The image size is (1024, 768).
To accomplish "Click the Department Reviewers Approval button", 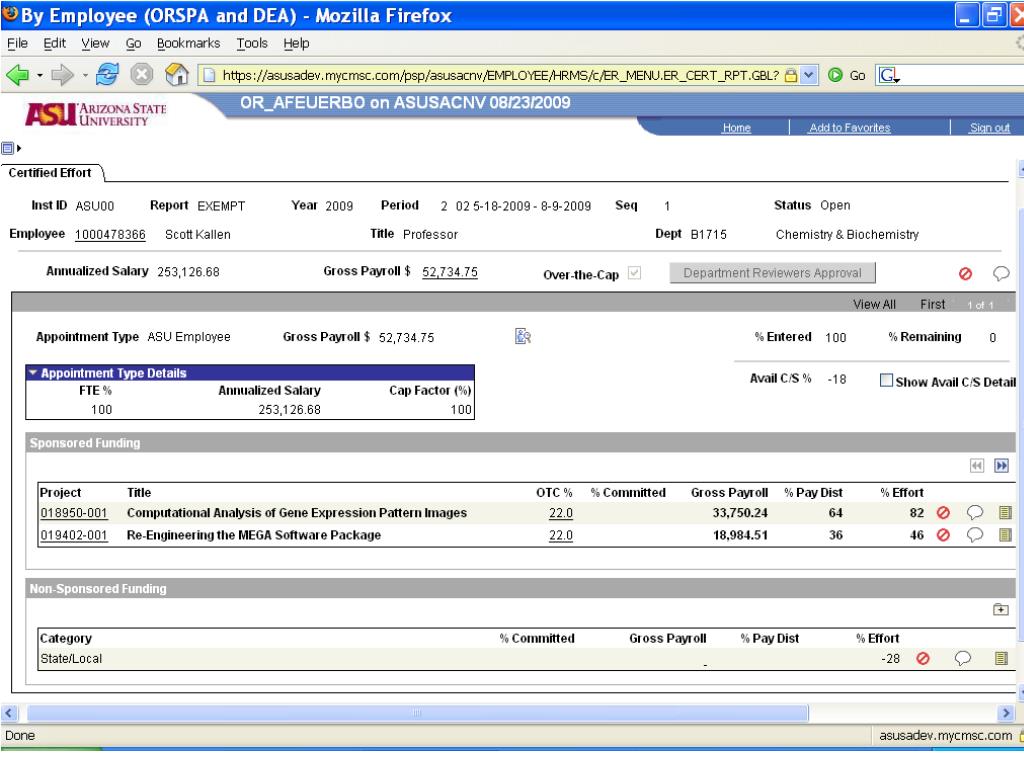I will 772,273.
